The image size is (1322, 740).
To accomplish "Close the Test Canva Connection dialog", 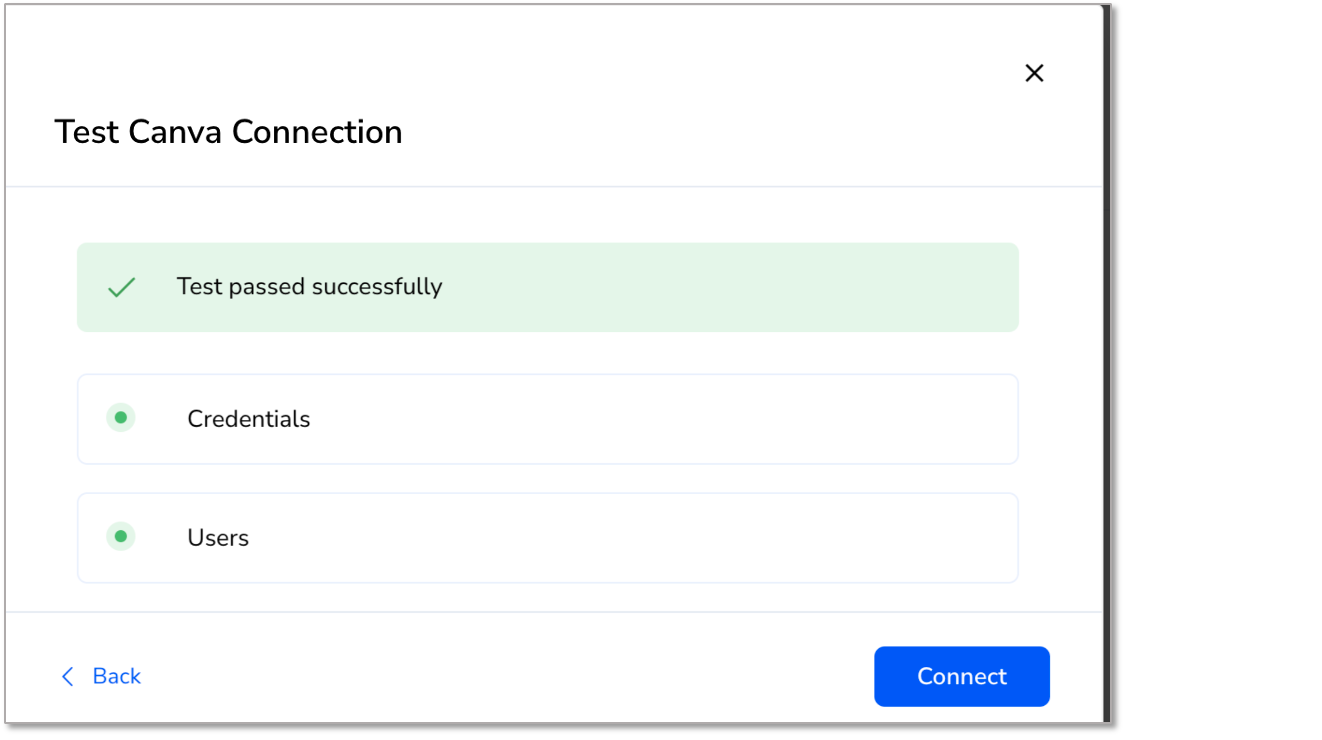I will (1034, 73).
